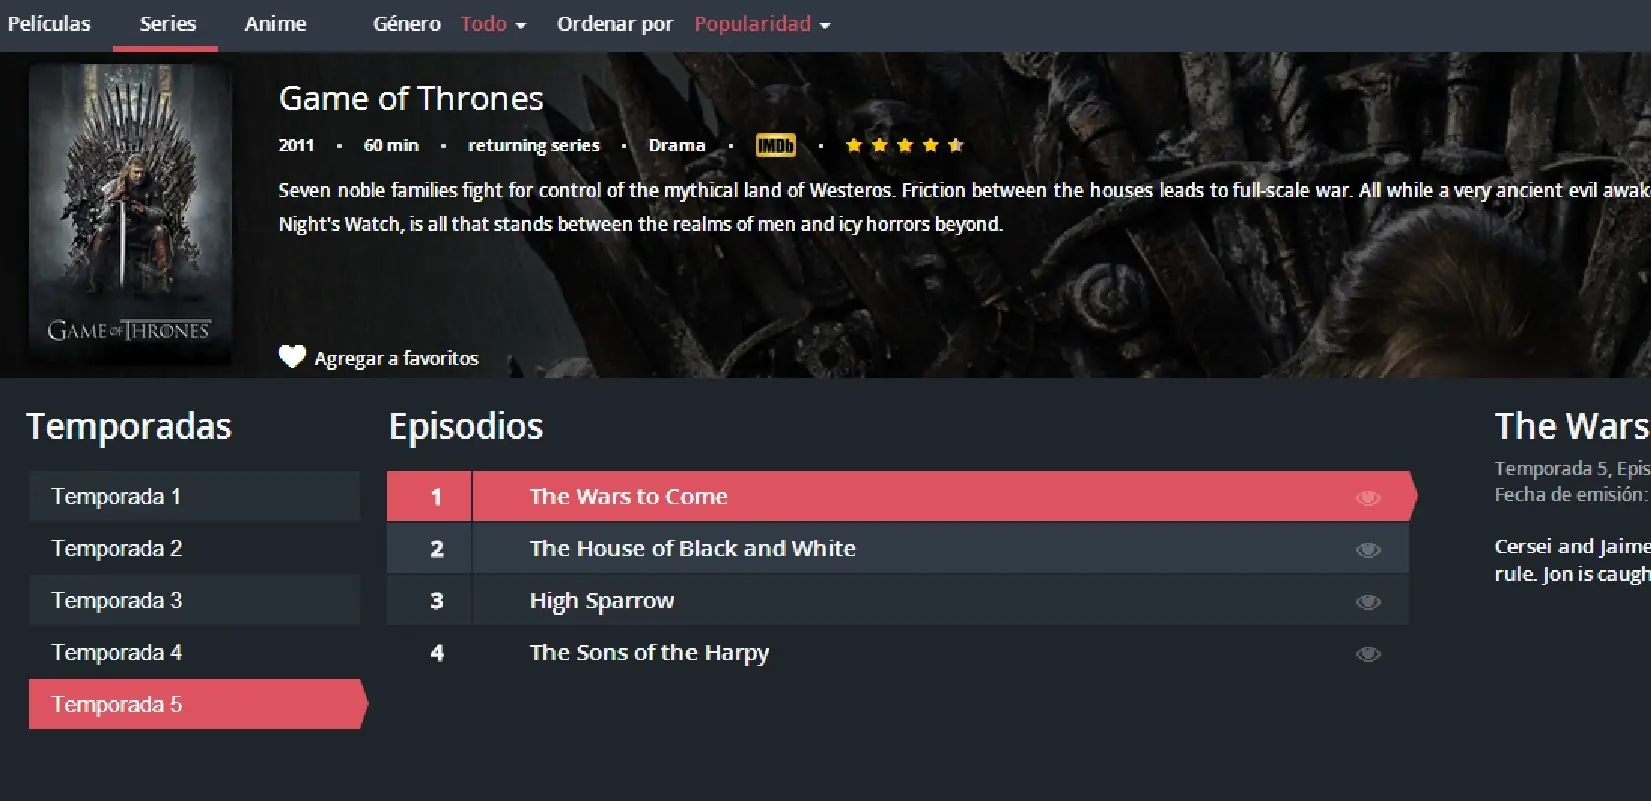Open the Ordenar por Popularidad dropdown
The width and height of the screenshot is (1651, 801).
[762, 24]
